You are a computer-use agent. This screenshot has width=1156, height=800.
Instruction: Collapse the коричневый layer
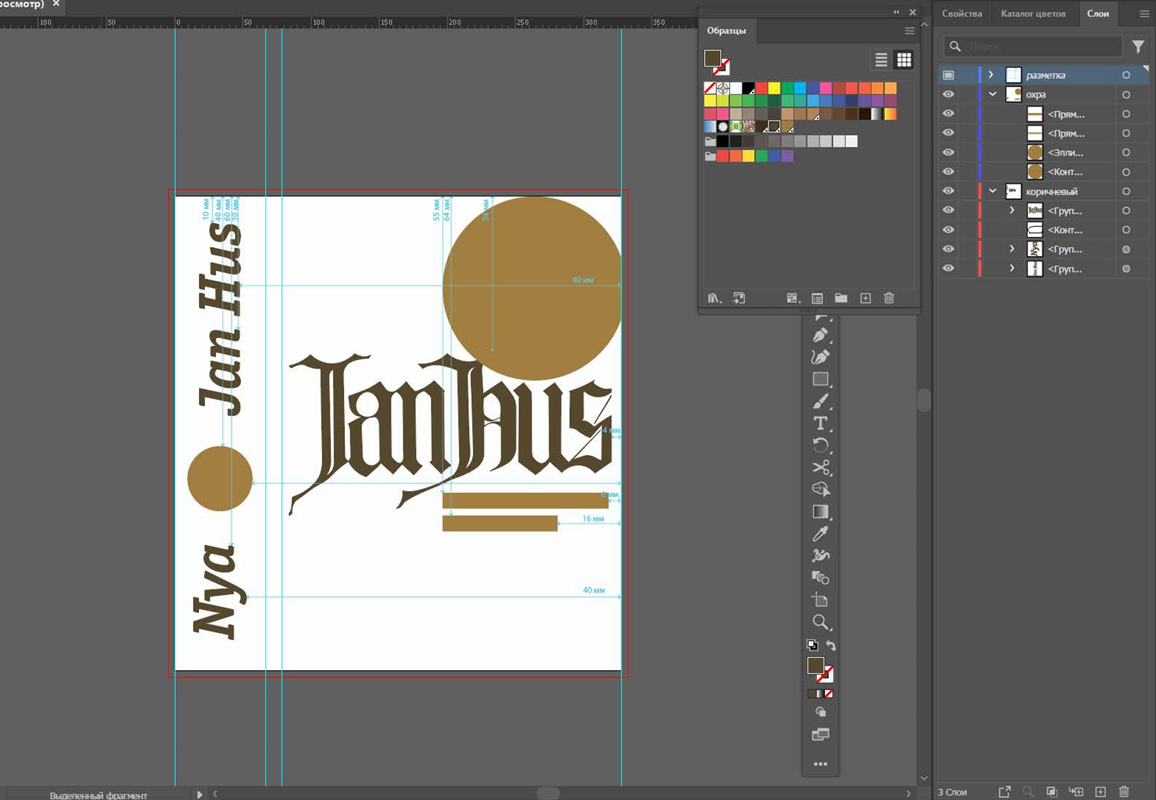click(x=992, y=191)
